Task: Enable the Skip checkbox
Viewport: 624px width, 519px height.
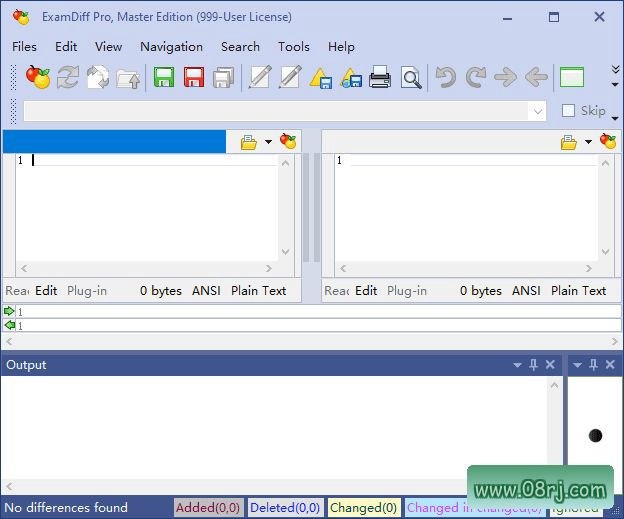Action: pos(568,111)
